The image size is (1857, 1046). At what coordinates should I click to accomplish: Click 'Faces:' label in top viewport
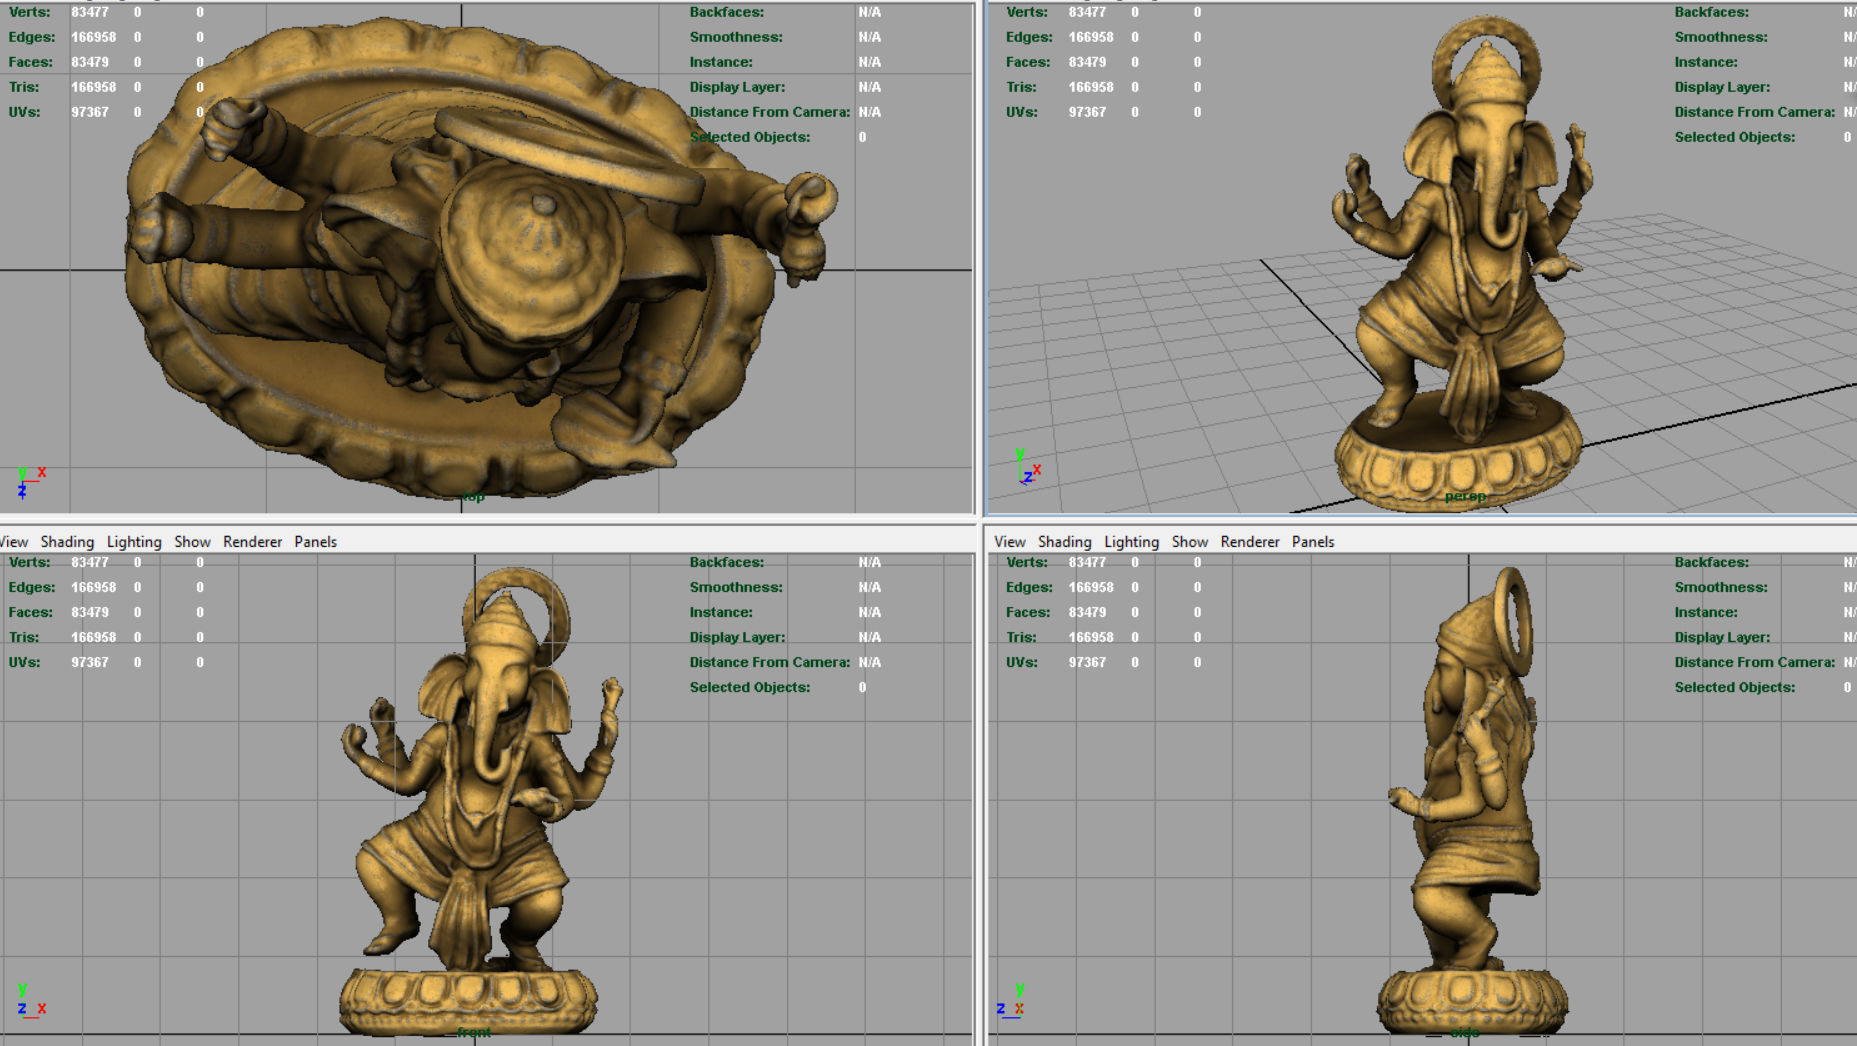click(31, 62)
